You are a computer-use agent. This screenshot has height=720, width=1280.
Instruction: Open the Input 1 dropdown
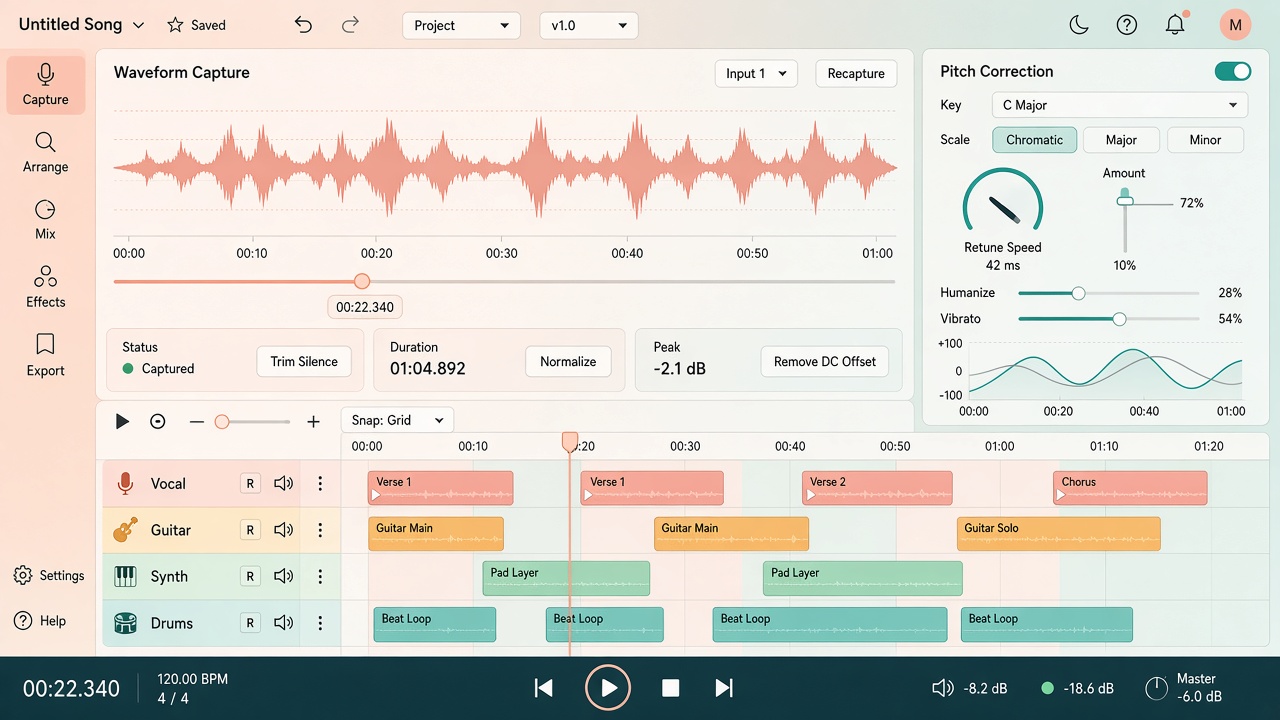coord(756,73)
